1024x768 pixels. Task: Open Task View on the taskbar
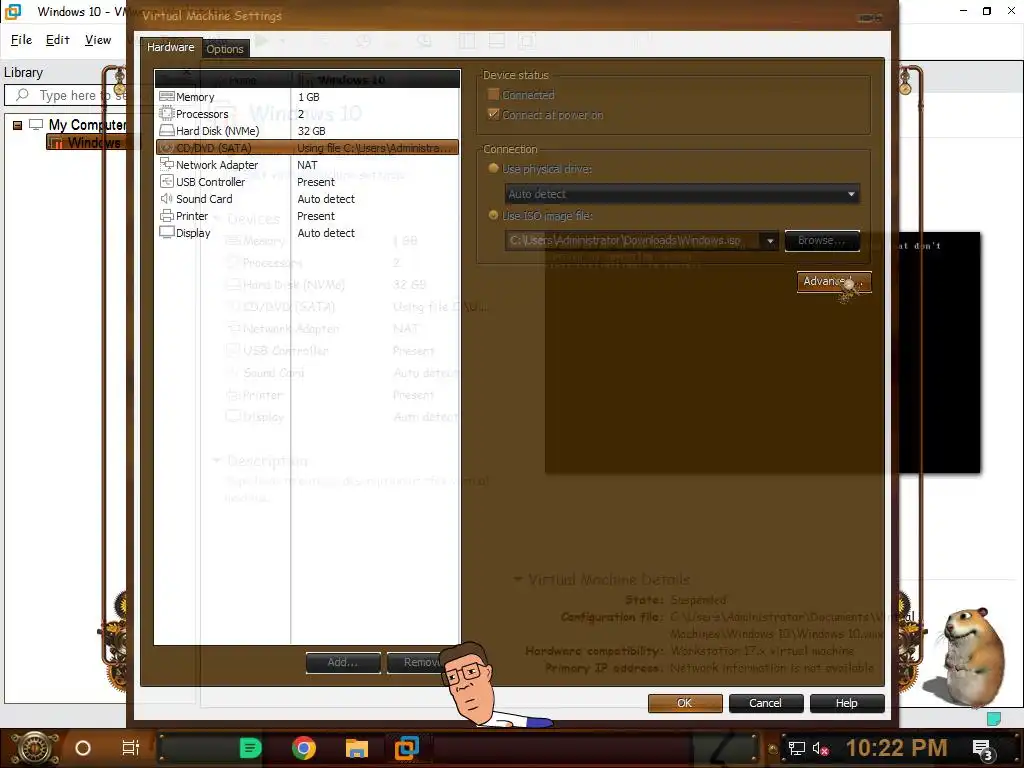131,748
